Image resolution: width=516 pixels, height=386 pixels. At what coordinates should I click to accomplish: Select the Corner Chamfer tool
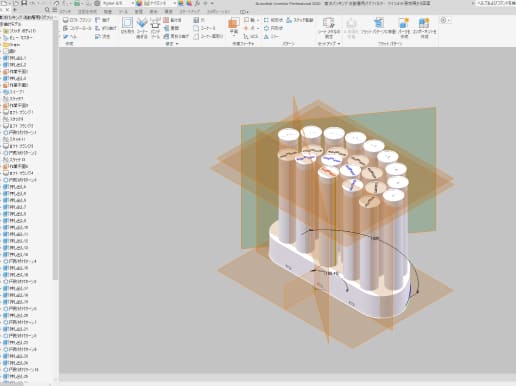pyautogui.click(x=208, y=36)
